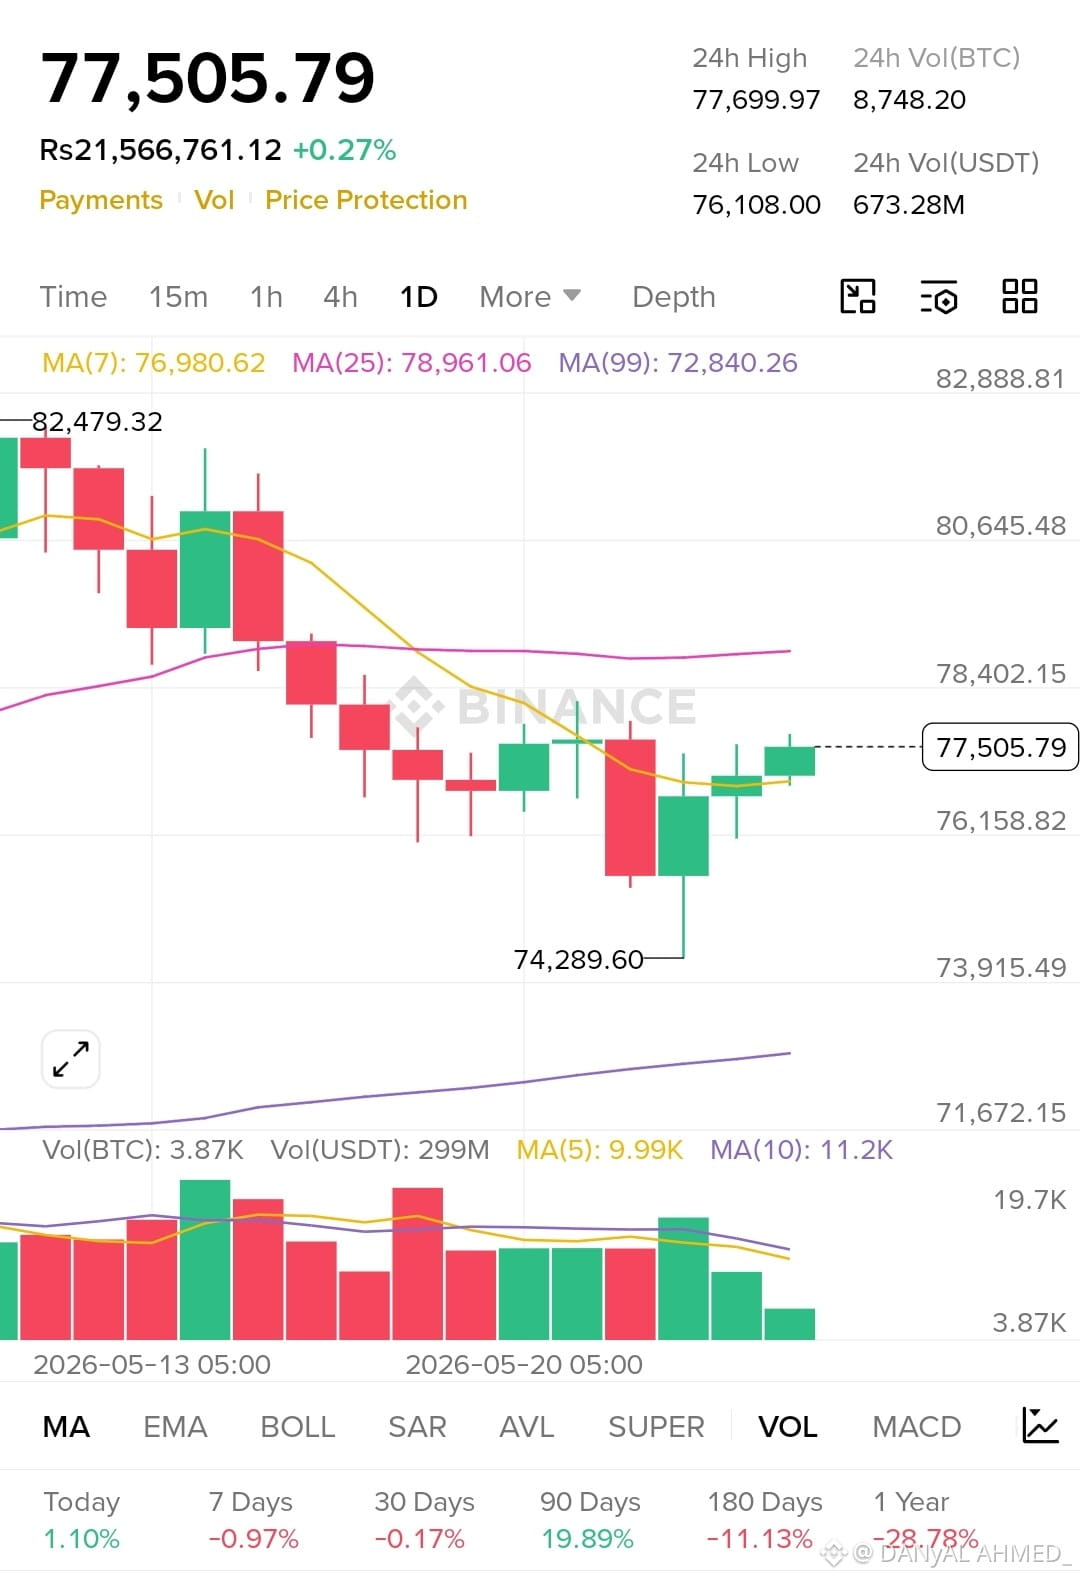Viewport: 1080px width, 1578px height.
Task: Tap the Payments tag
Action: tap(101, 200)
